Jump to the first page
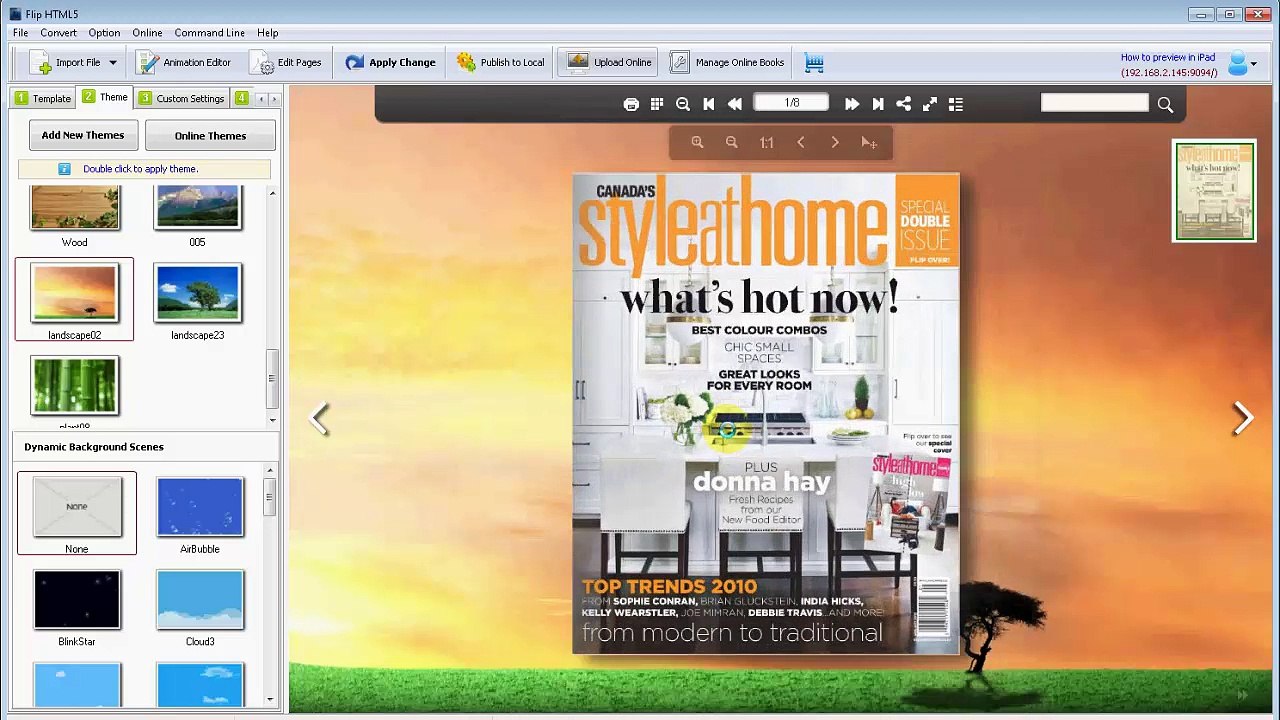Screen dimensions: 1280x720 tap(709, 104)
